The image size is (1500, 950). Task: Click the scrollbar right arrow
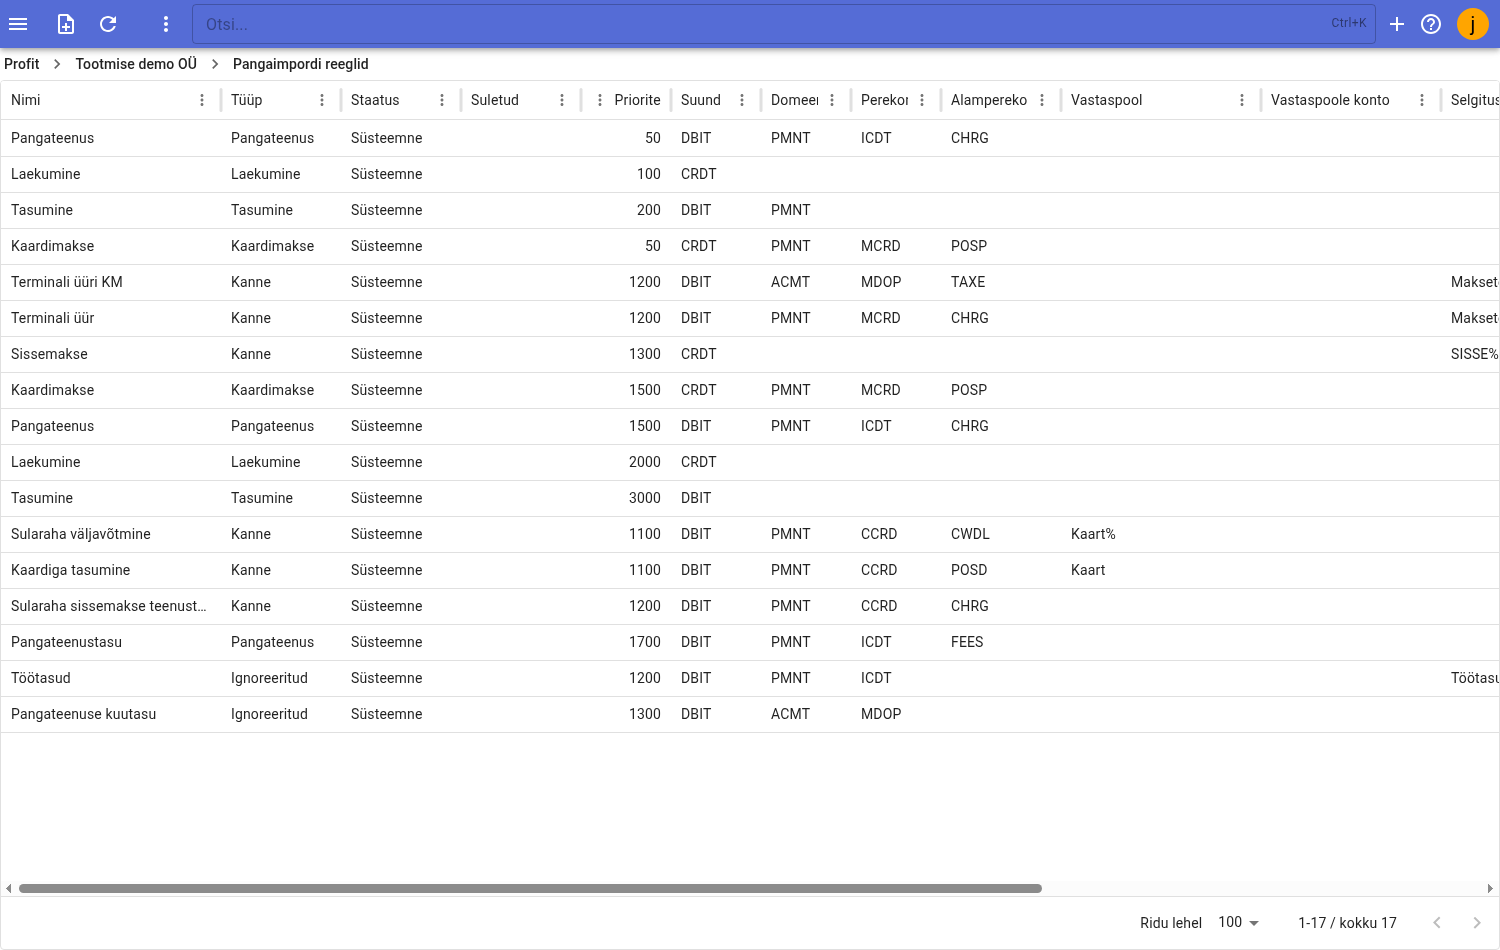coord(1490,888)
